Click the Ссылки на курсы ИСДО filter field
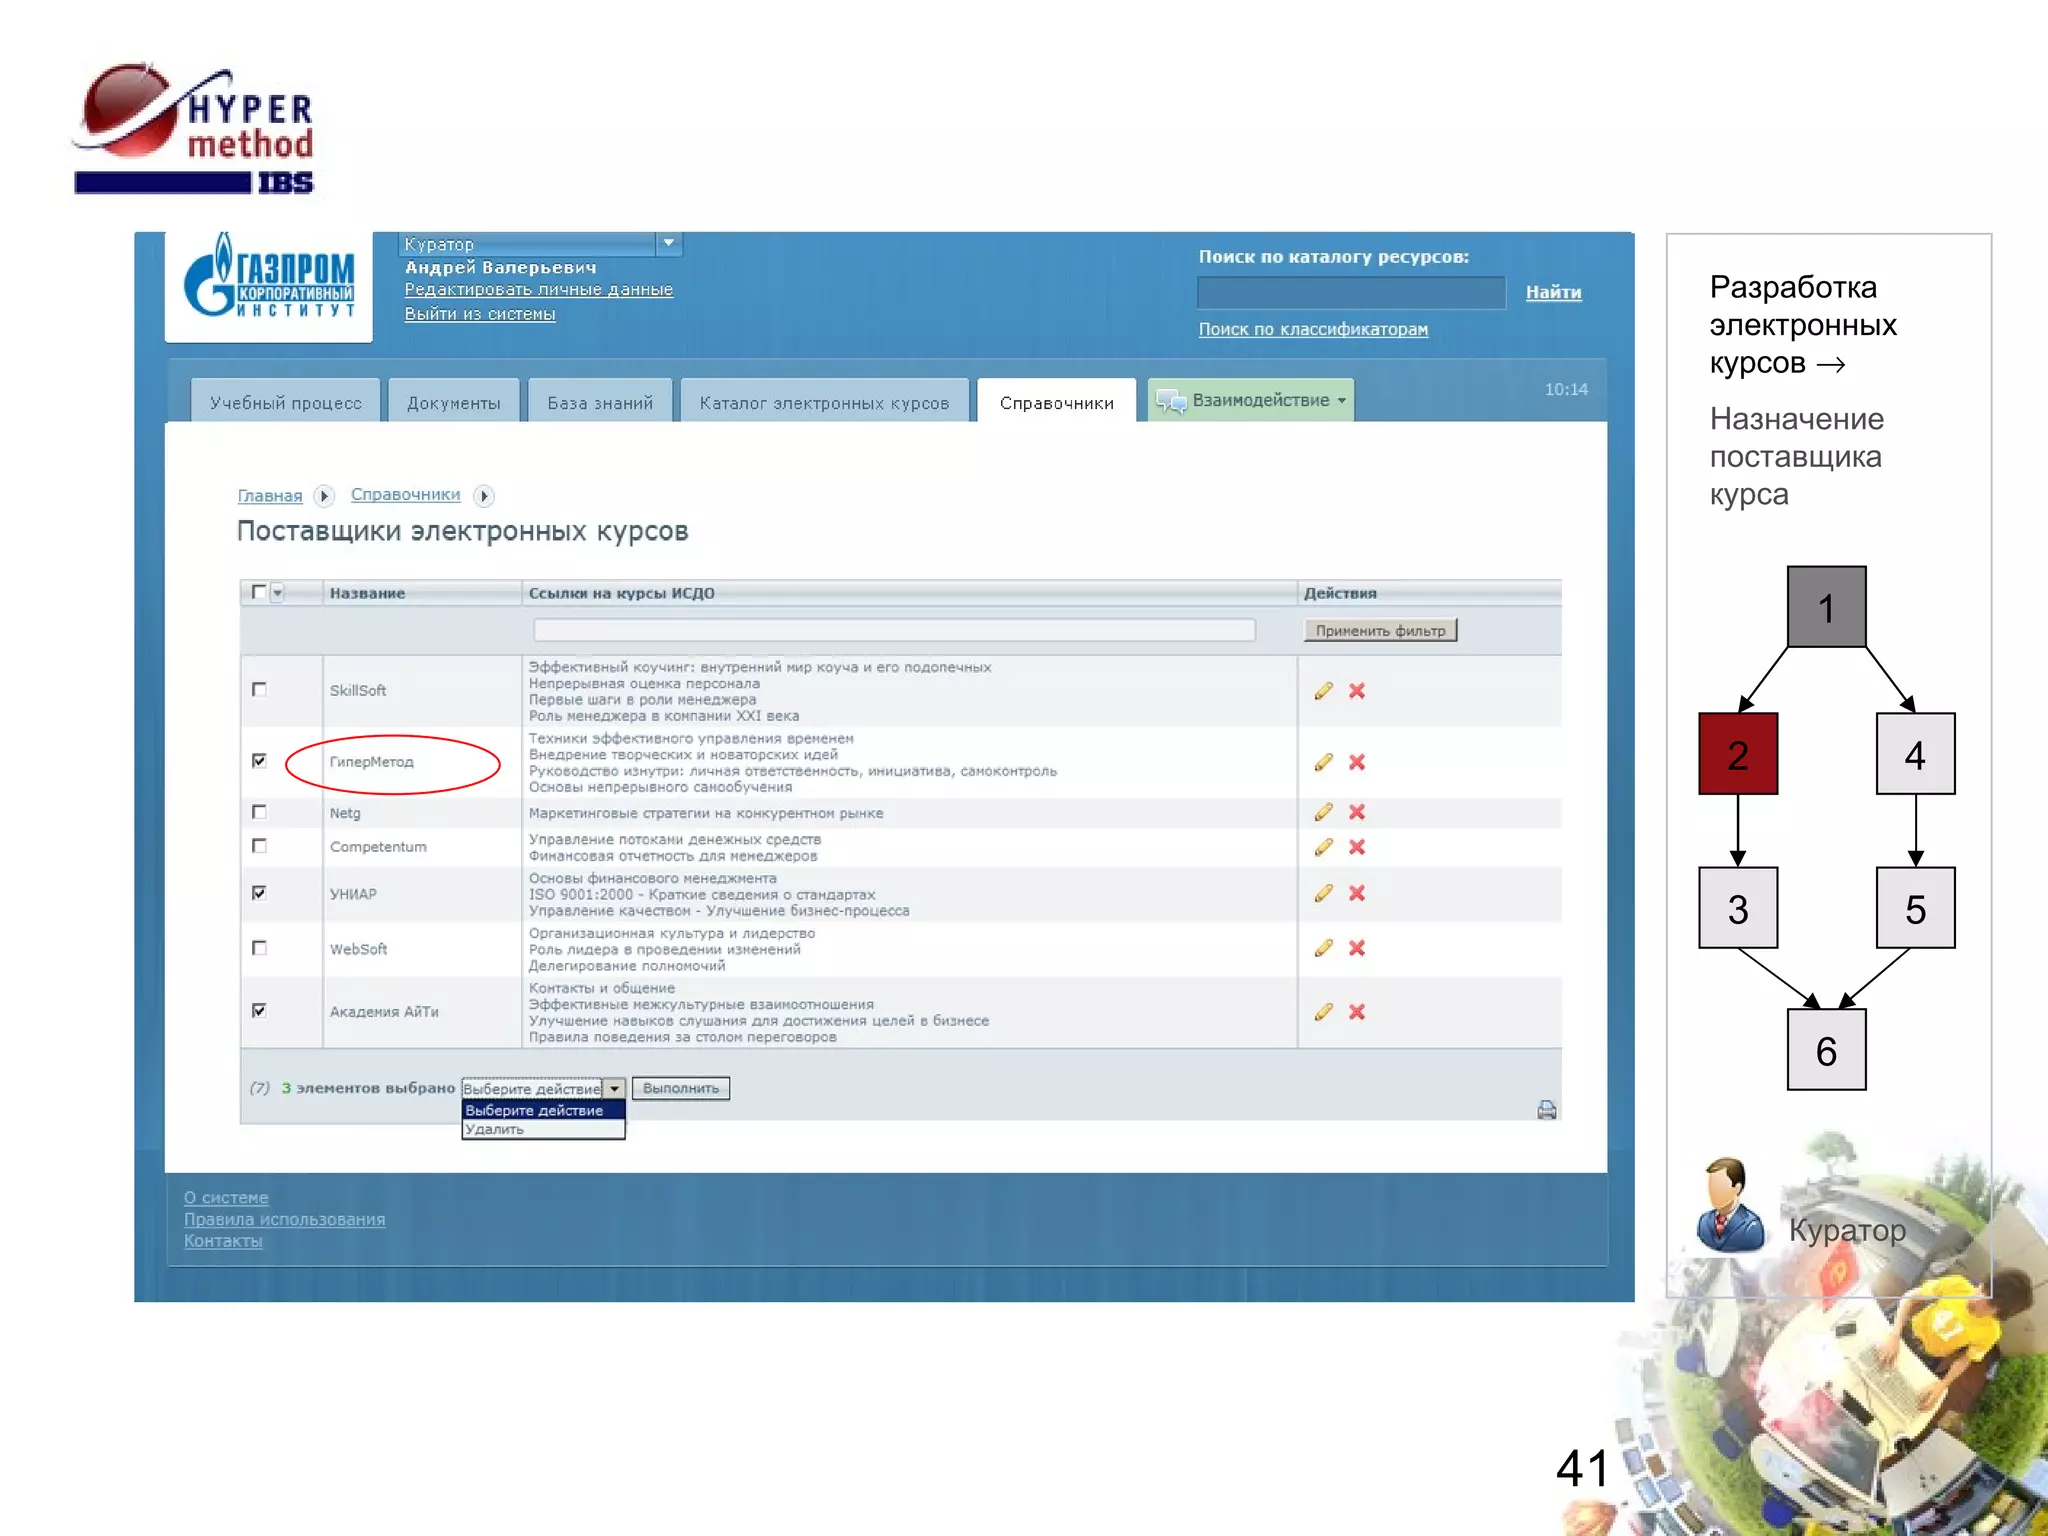2048x1536 pixels. [894, 630]
